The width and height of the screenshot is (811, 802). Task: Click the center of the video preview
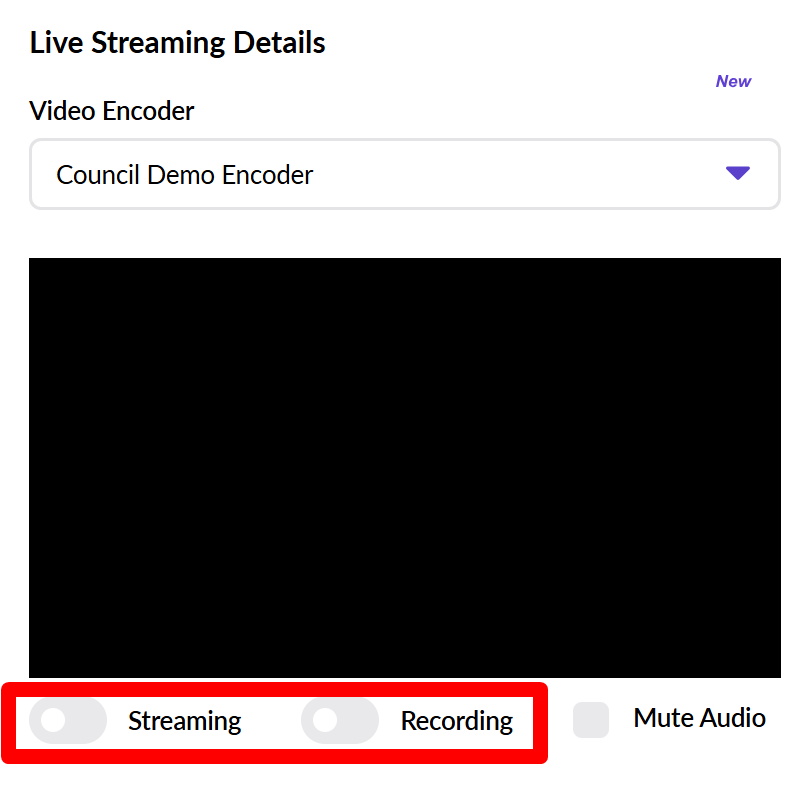(x=404, y=468)
